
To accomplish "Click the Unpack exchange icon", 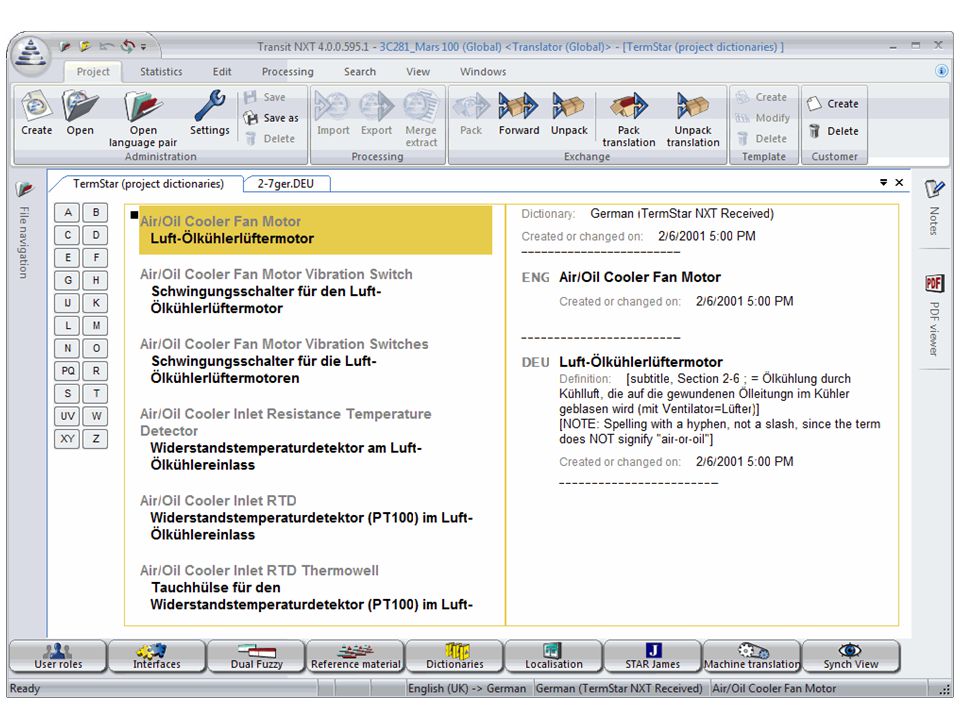I will (569, 113).
